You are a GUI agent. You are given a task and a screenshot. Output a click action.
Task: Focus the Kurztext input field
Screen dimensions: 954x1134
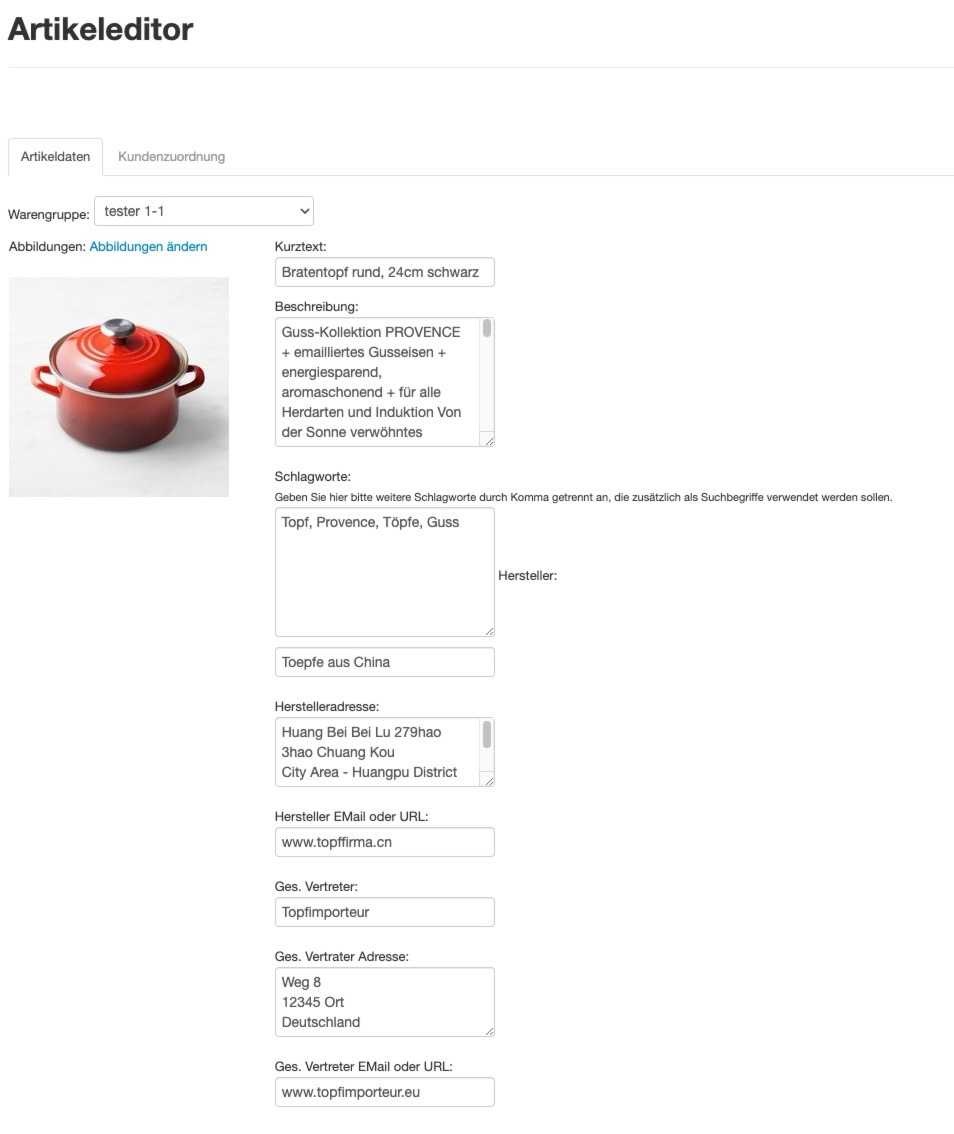click(x=385, y=272)
